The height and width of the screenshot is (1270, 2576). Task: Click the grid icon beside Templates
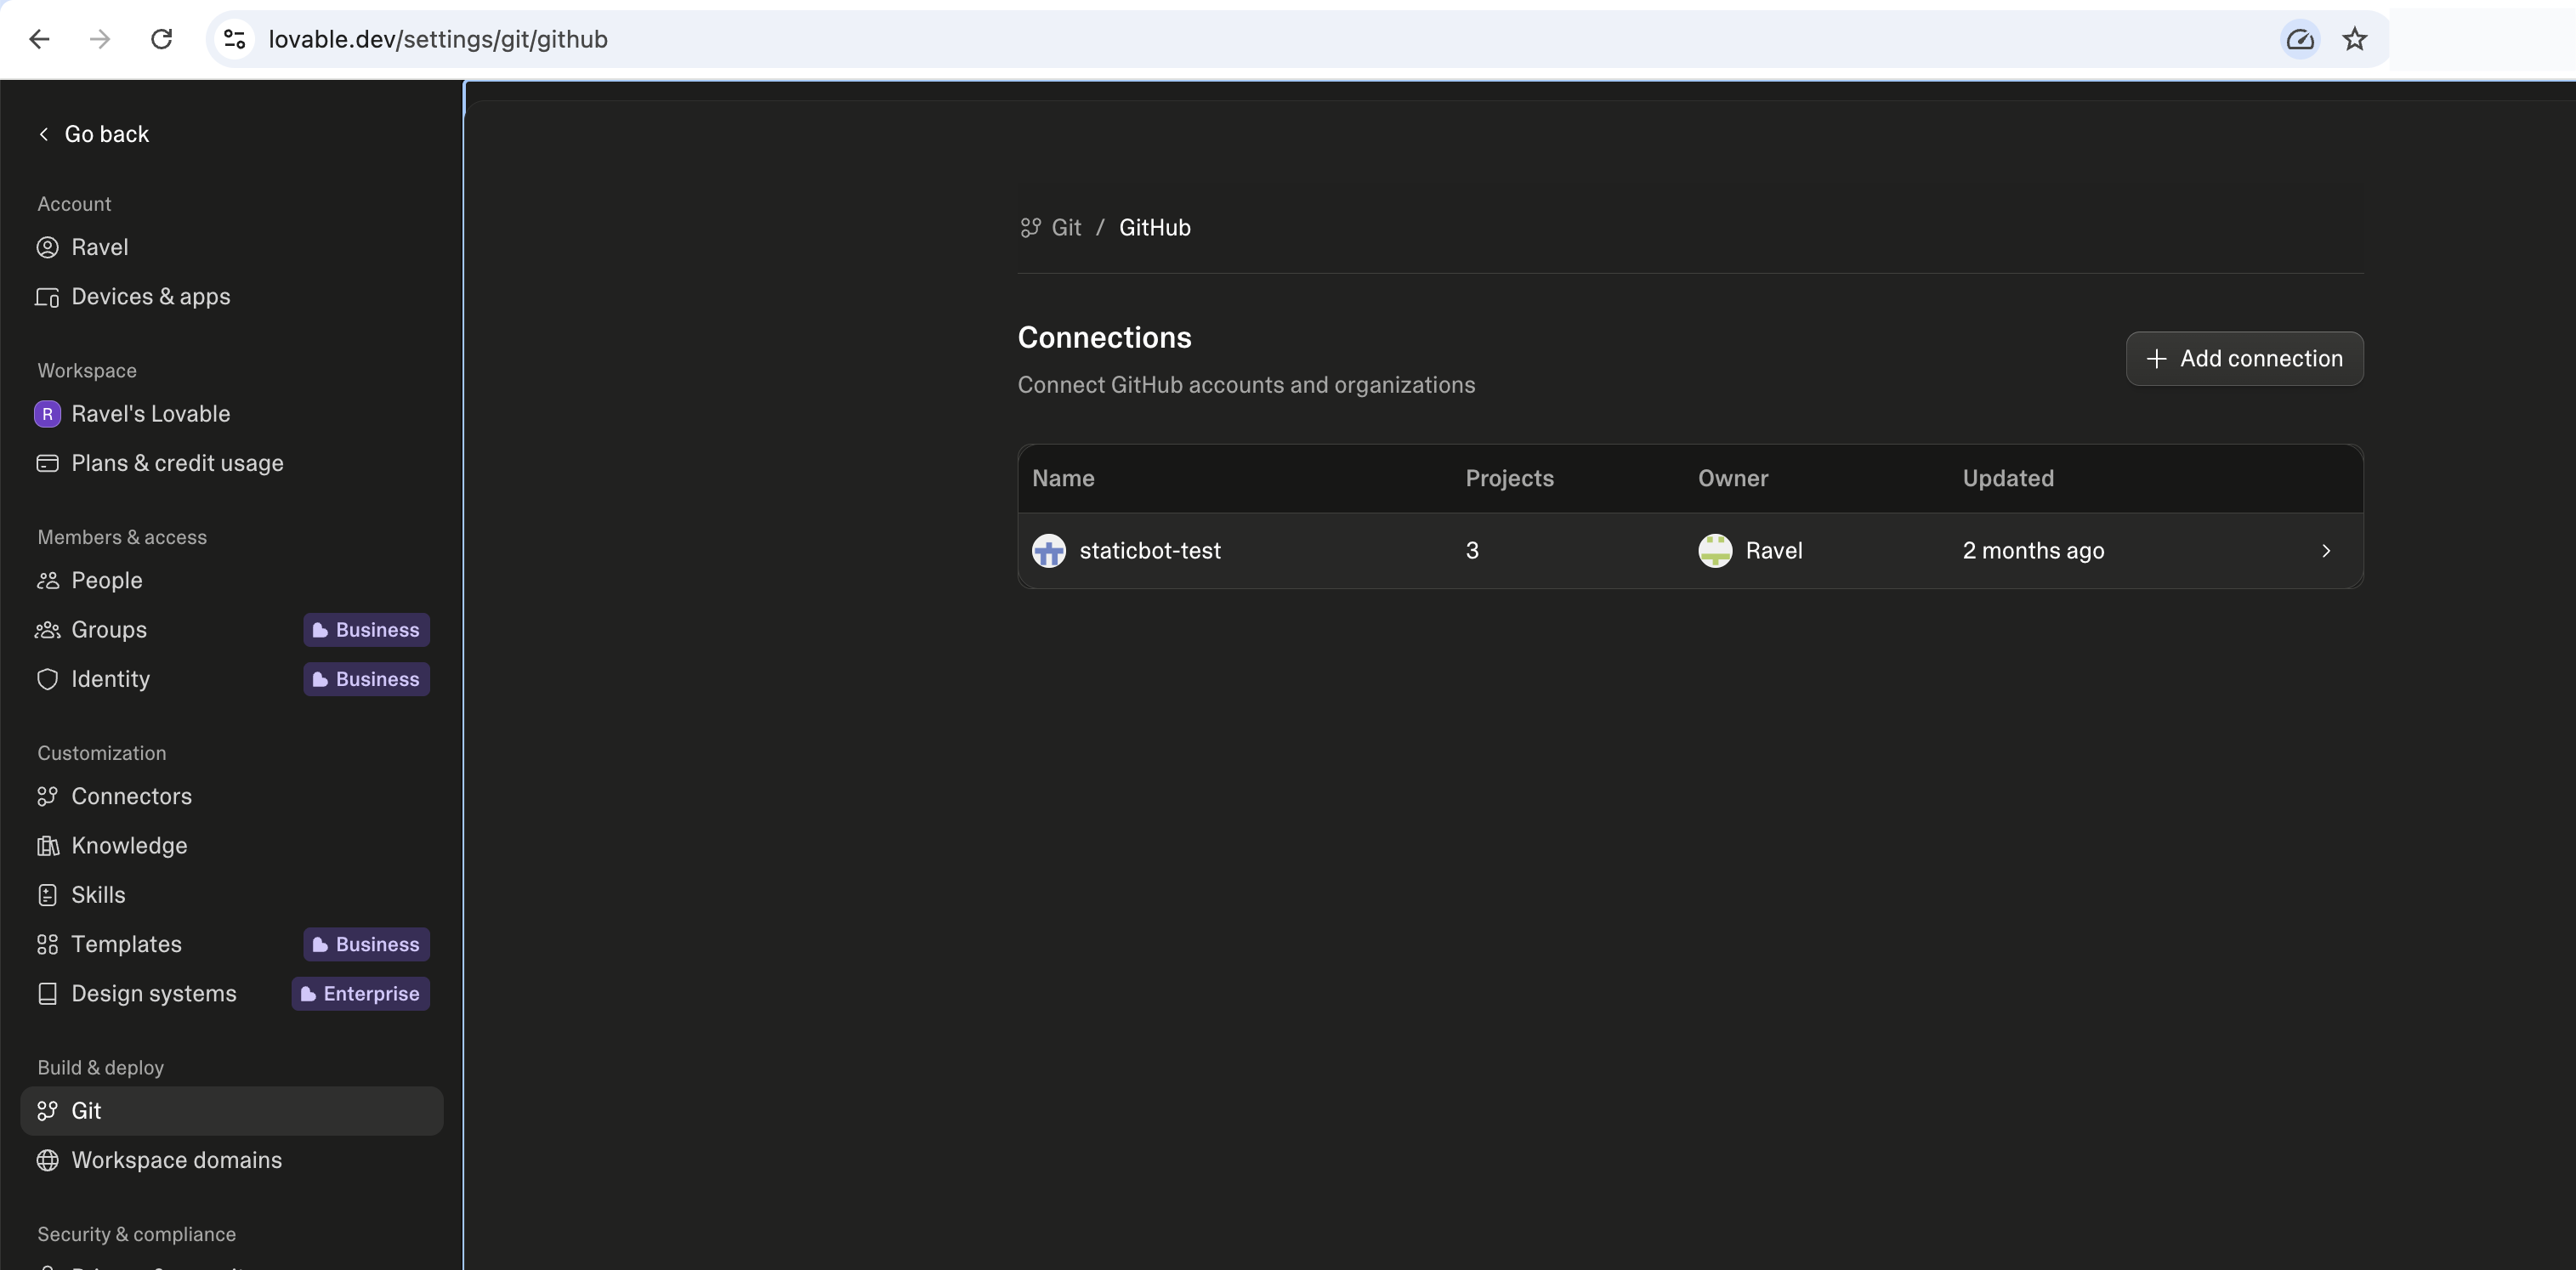tap(47, 944)
